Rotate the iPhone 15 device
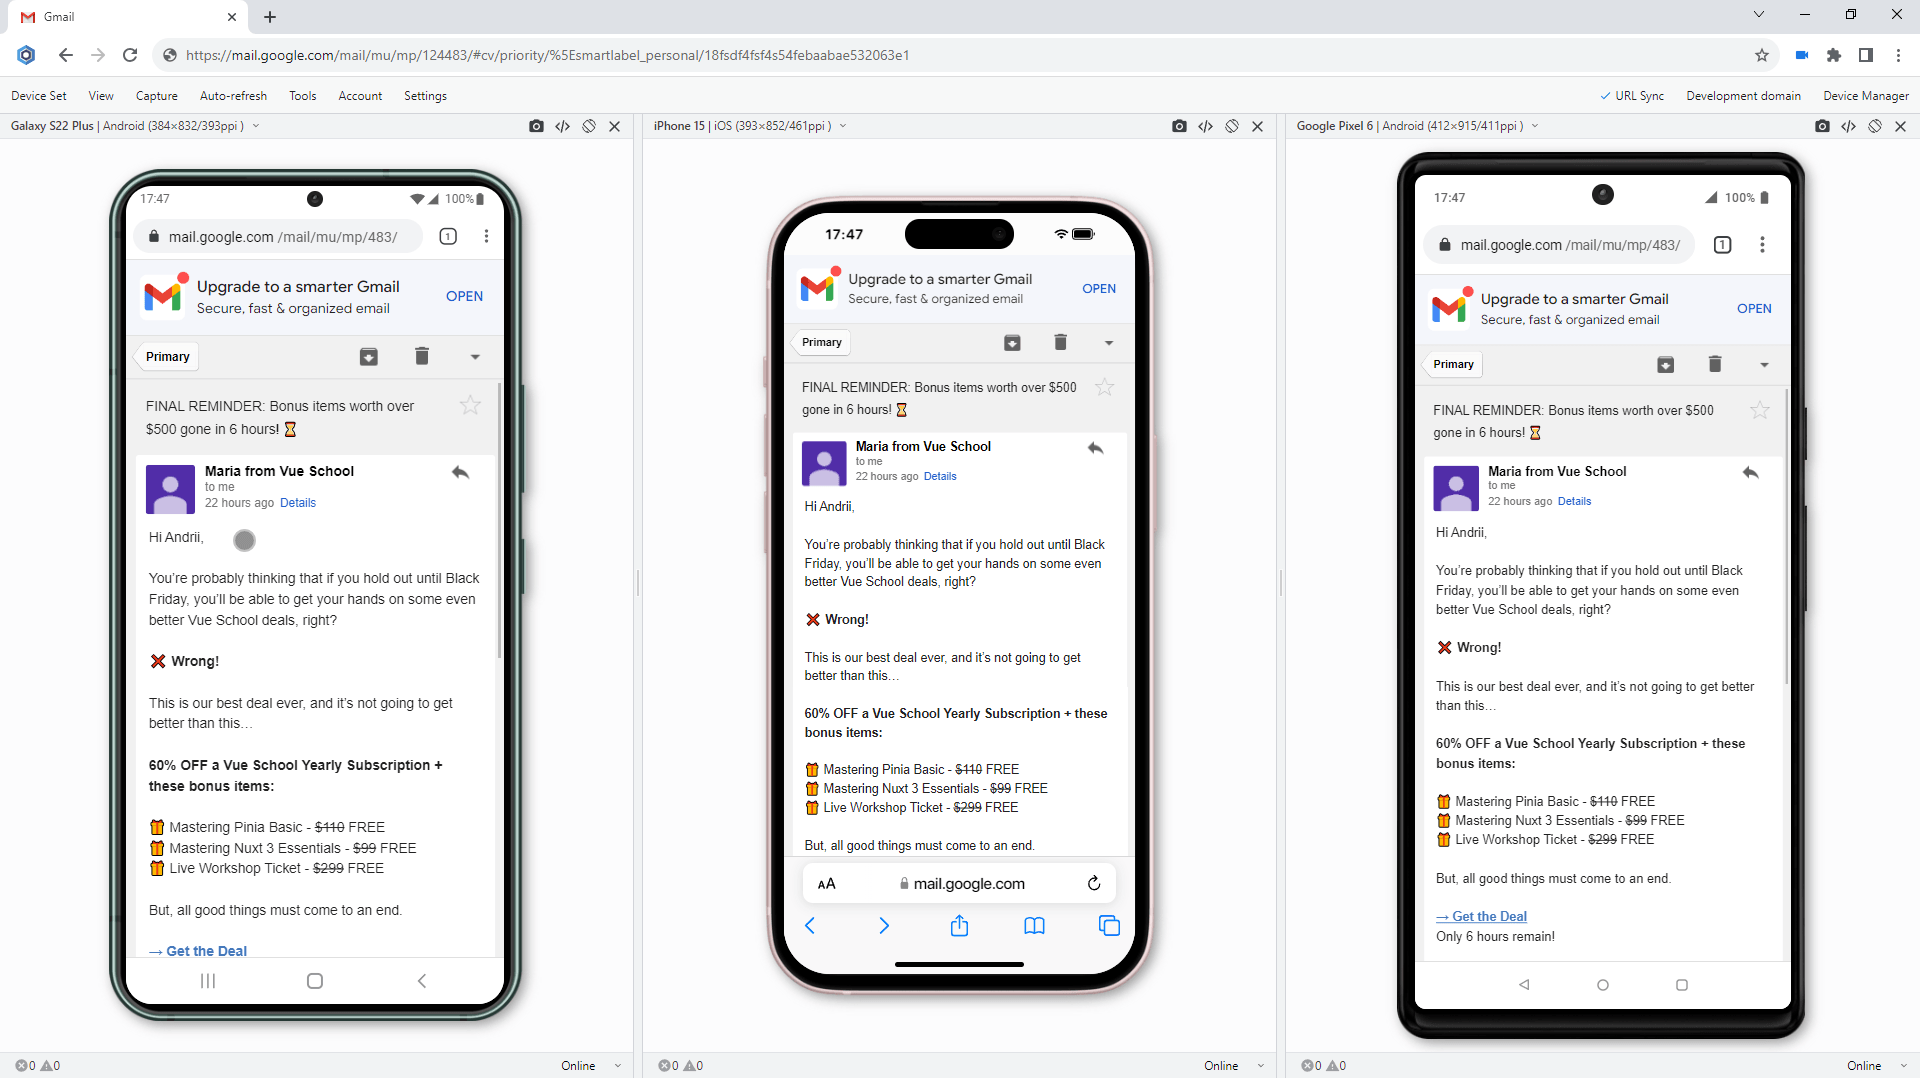1920x1078 pixels. click(1232, 126)
